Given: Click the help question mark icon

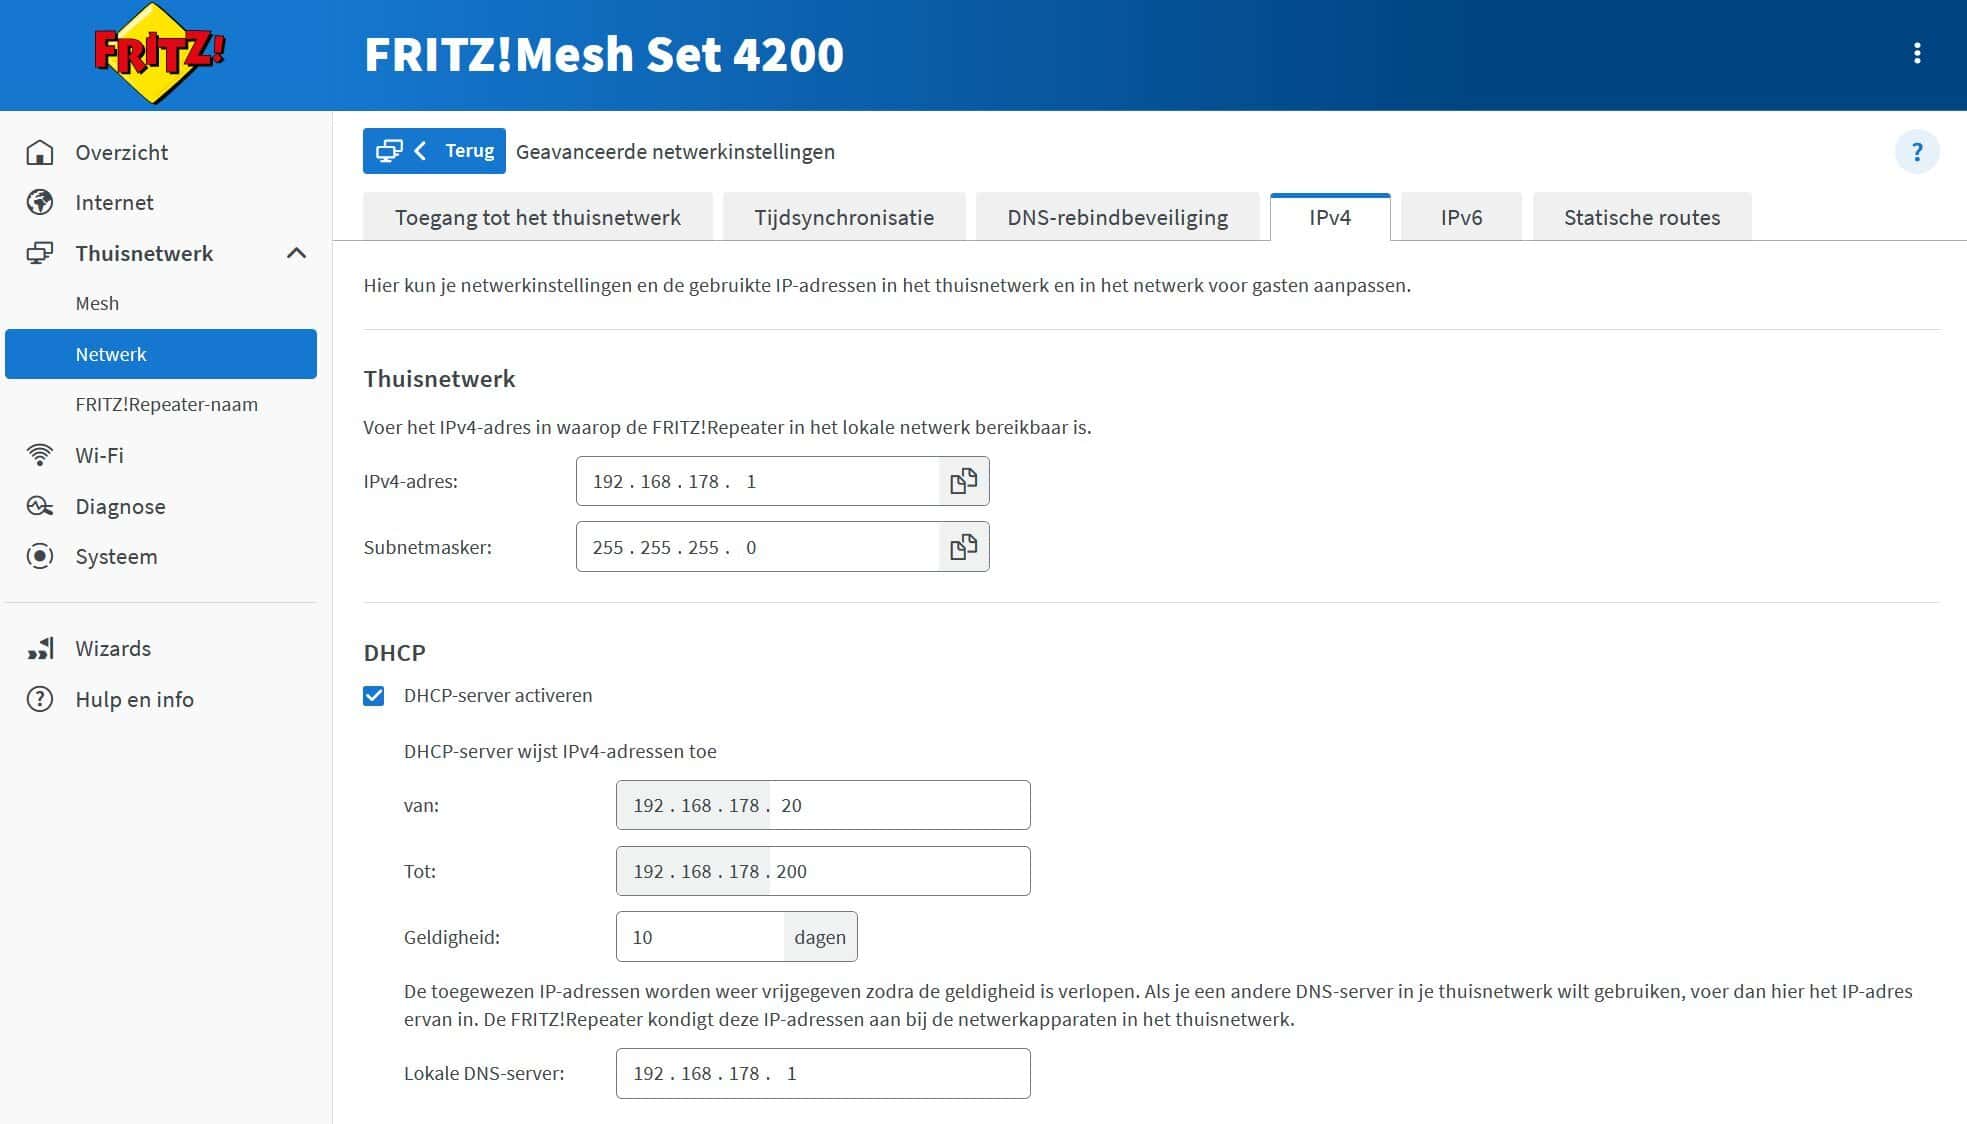Looking at the screenshot, I should coord(1916,152).
